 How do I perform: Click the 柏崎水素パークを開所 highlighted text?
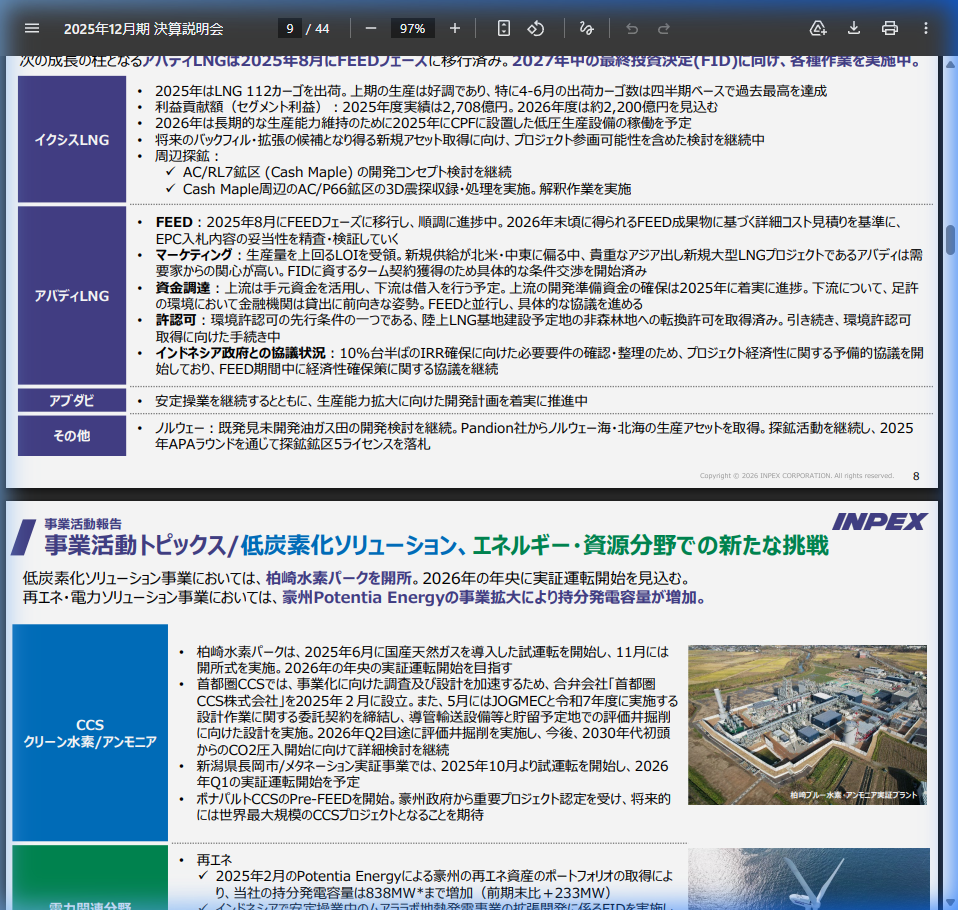coord(338,578)
